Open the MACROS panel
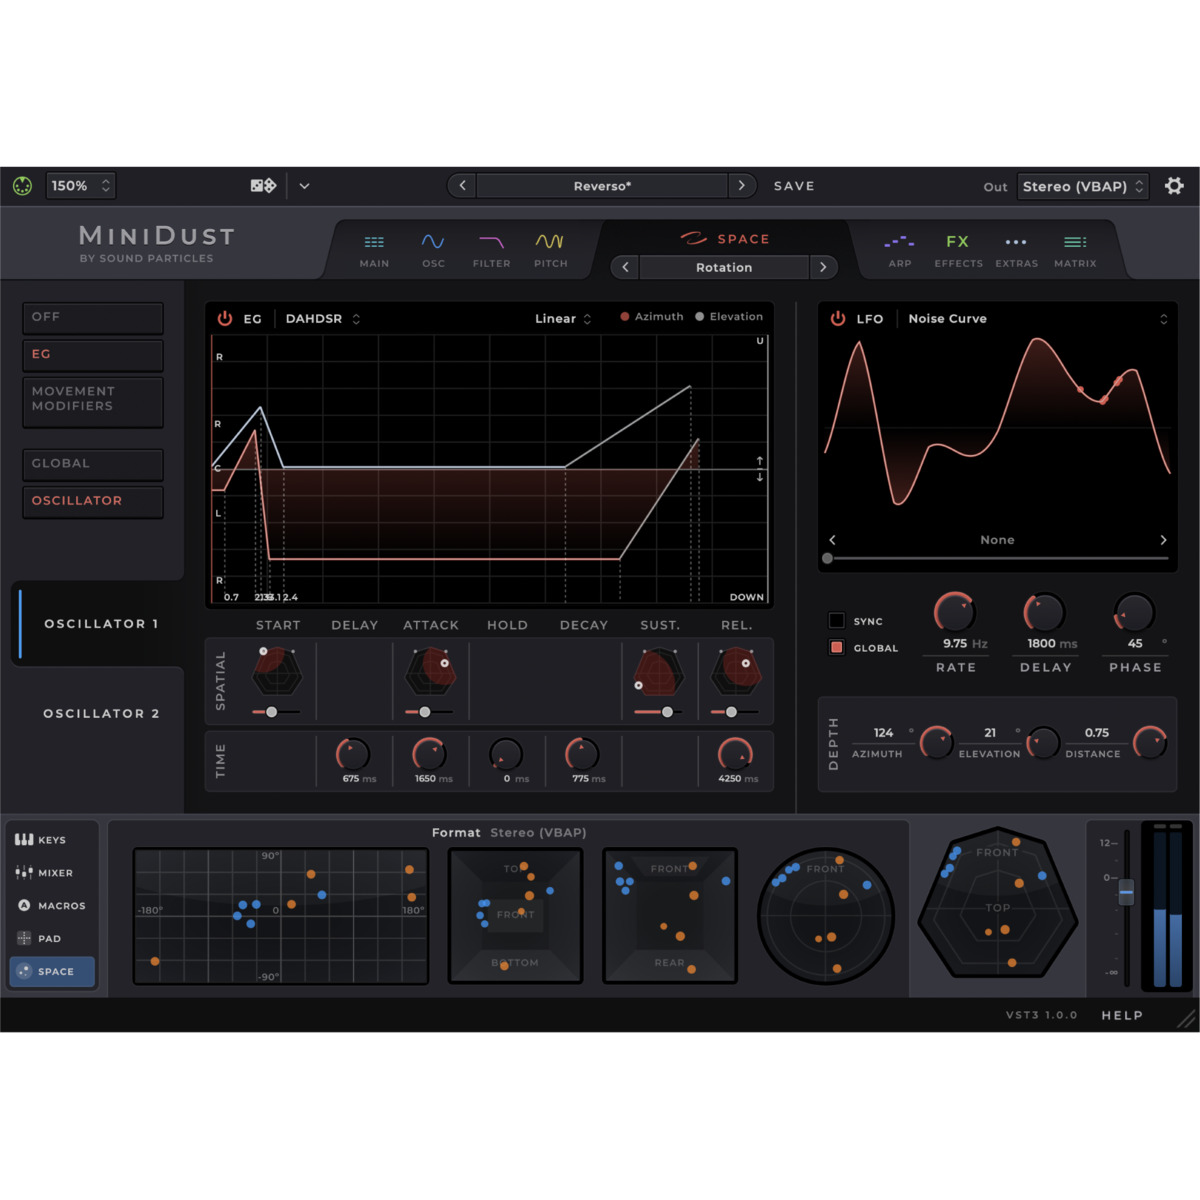Image resolution: width=1200 pixels, height=1200 pixels. pos(53,906)
